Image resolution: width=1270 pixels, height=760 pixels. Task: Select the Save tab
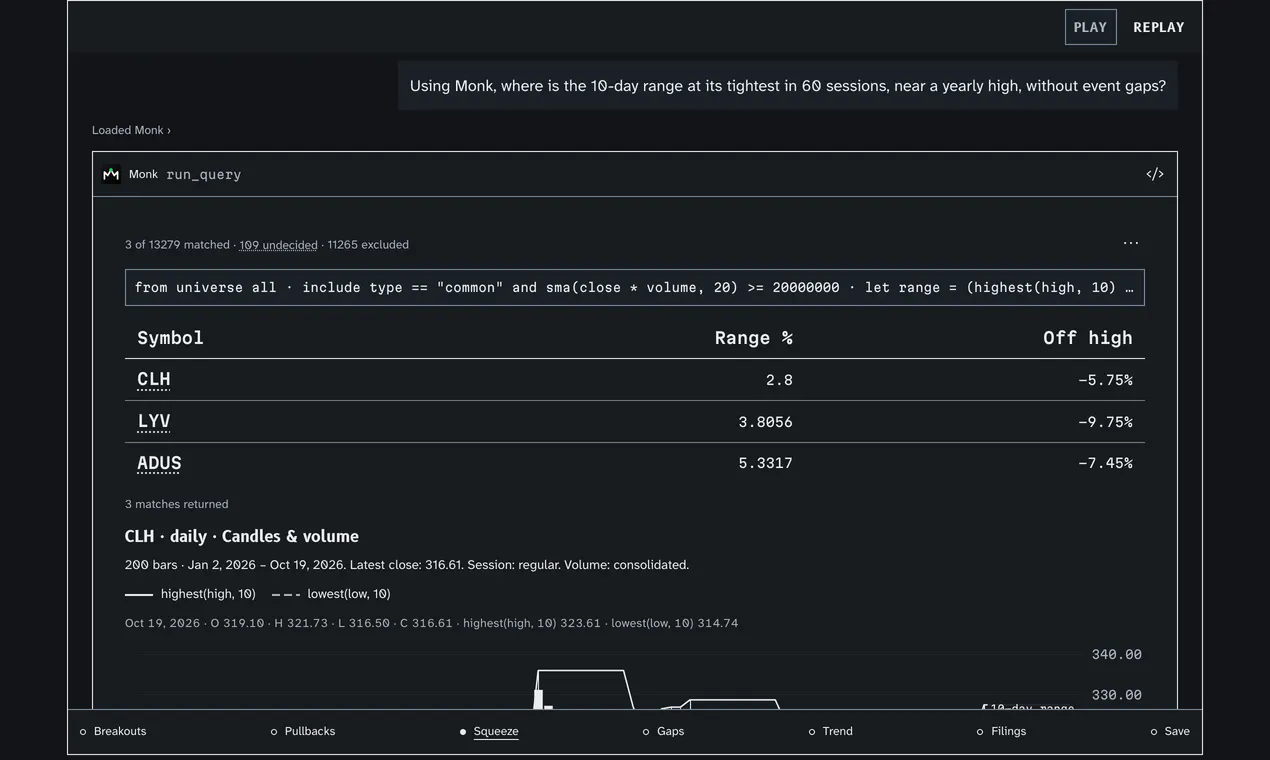1171,732
